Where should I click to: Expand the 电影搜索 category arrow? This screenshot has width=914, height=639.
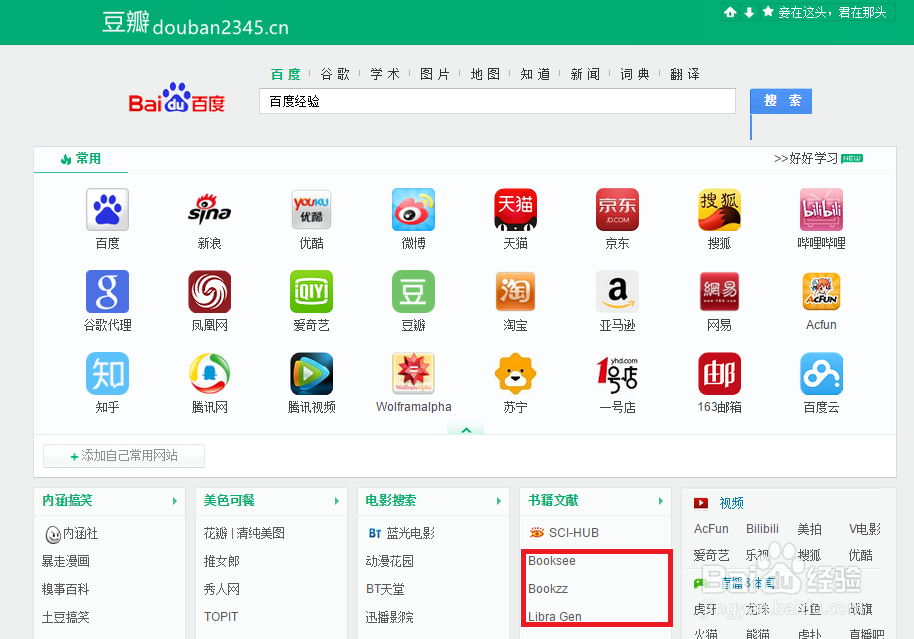[498, 501]
